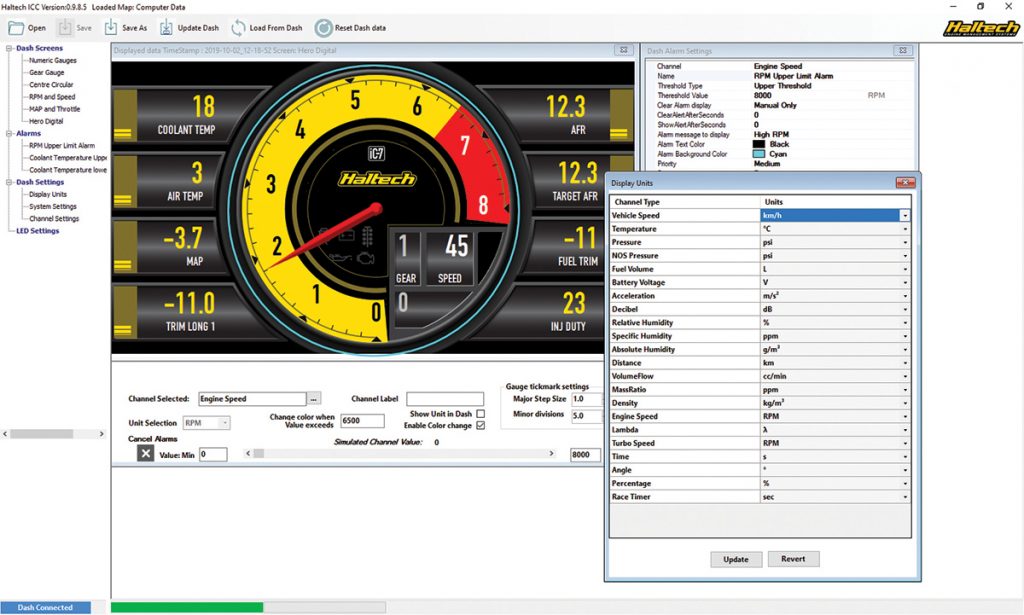Click the Save icon in toolbar
This screenshot has width=1024, height=615.
click(x=65, y=27)
